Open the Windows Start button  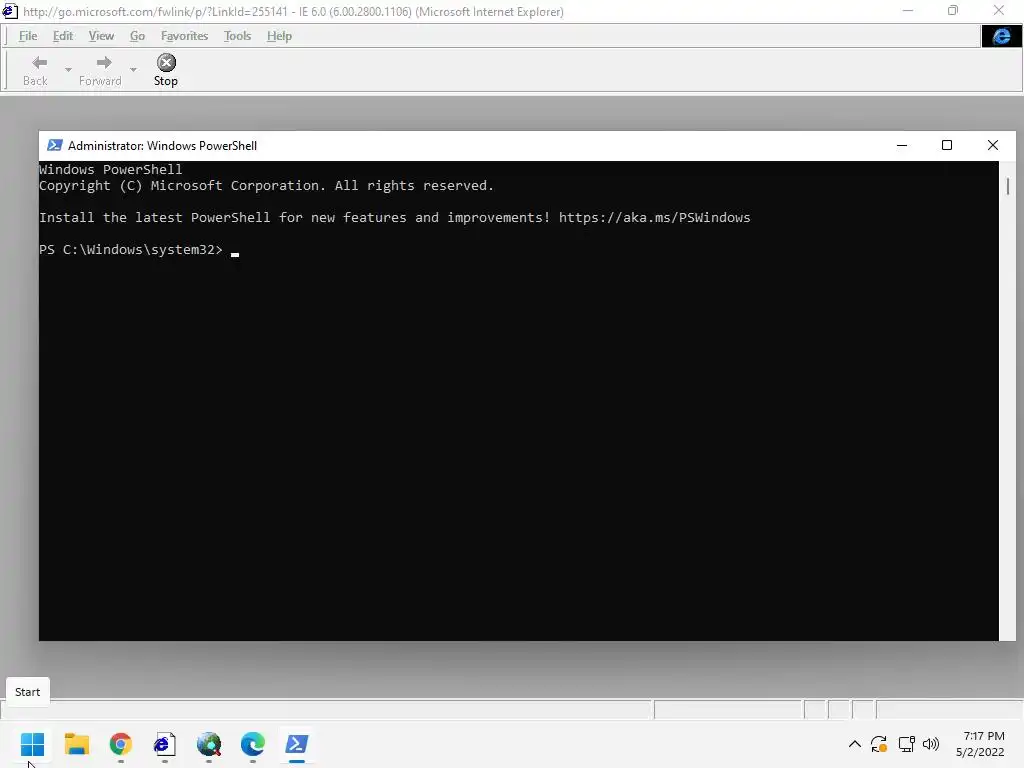(x=32, y=744)
